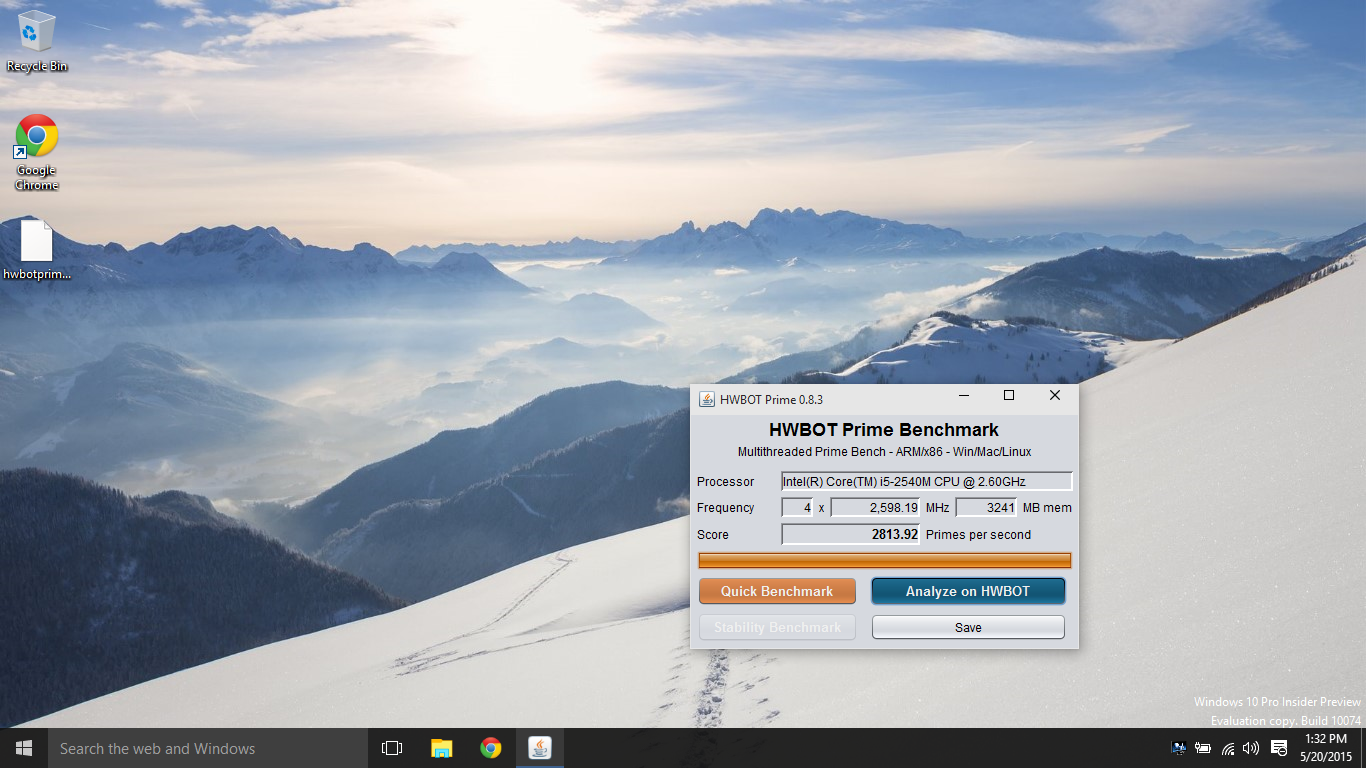Click the Quick Benchmark button

tap(777, 591)
